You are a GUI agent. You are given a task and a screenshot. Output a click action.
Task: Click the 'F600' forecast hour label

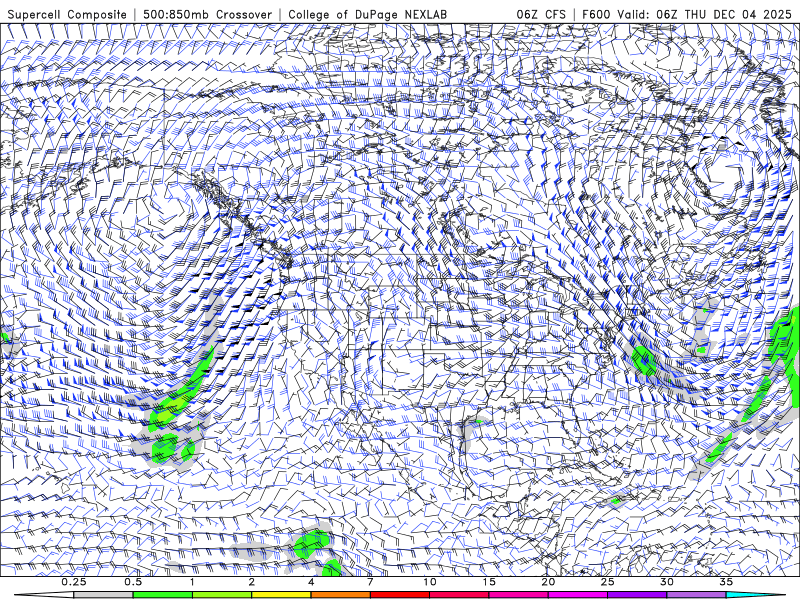click(596, 14)
